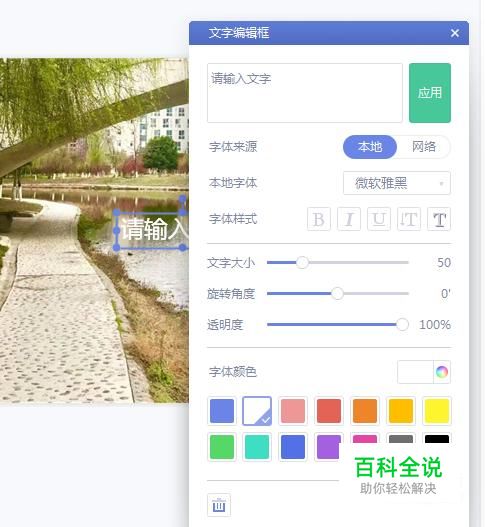This screenshot has height=527, width=485.
Task: Switch font source to 网络
Action: click(x=424, y=147)
